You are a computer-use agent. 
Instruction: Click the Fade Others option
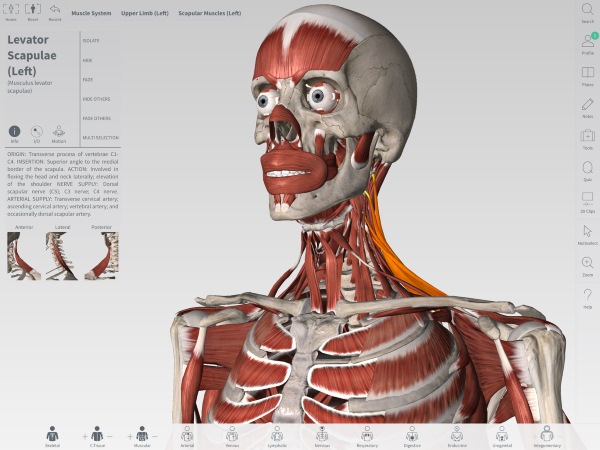tap(97, 118)
